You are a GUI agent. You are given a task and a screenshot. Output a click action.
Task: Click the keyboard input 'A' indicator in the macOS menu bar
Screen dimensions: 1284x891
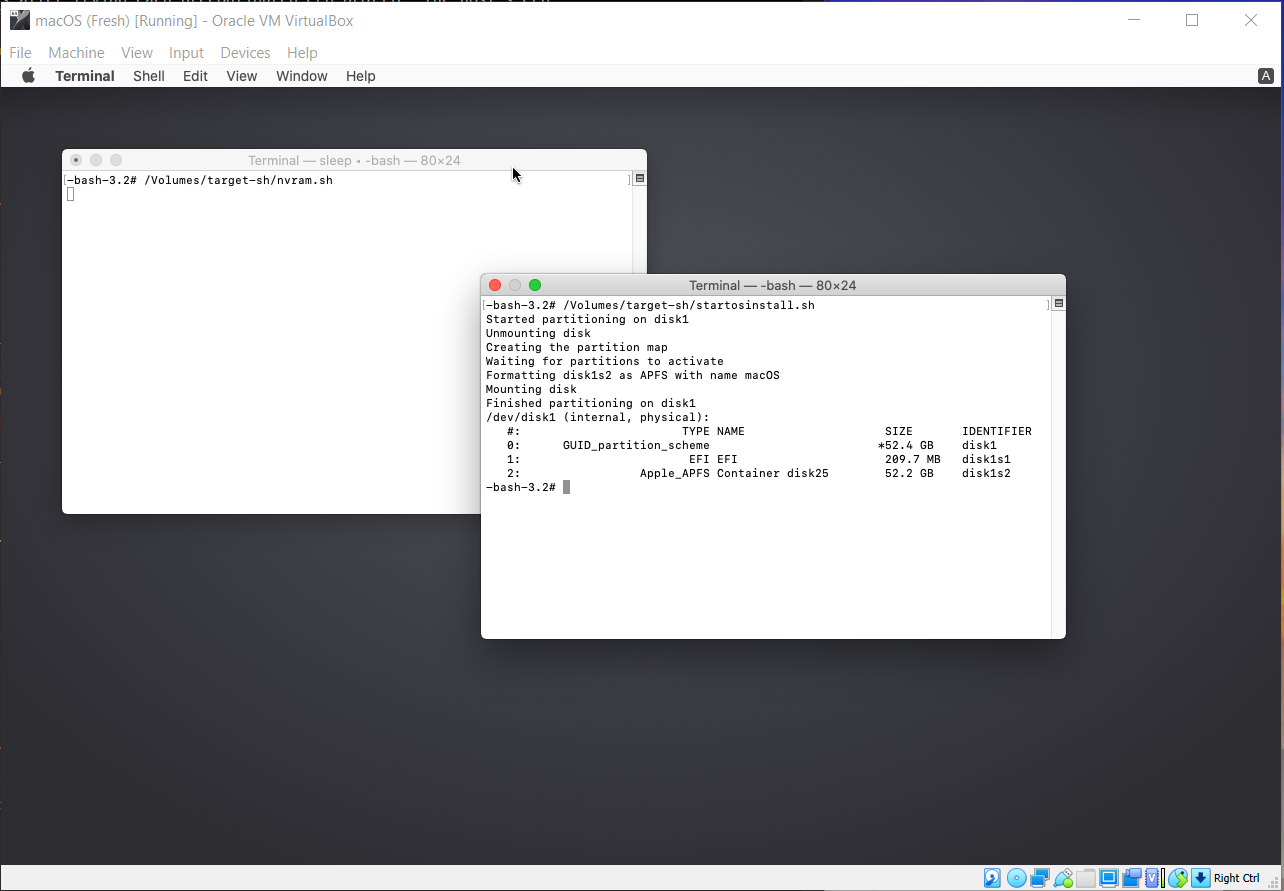point(1266,75)
